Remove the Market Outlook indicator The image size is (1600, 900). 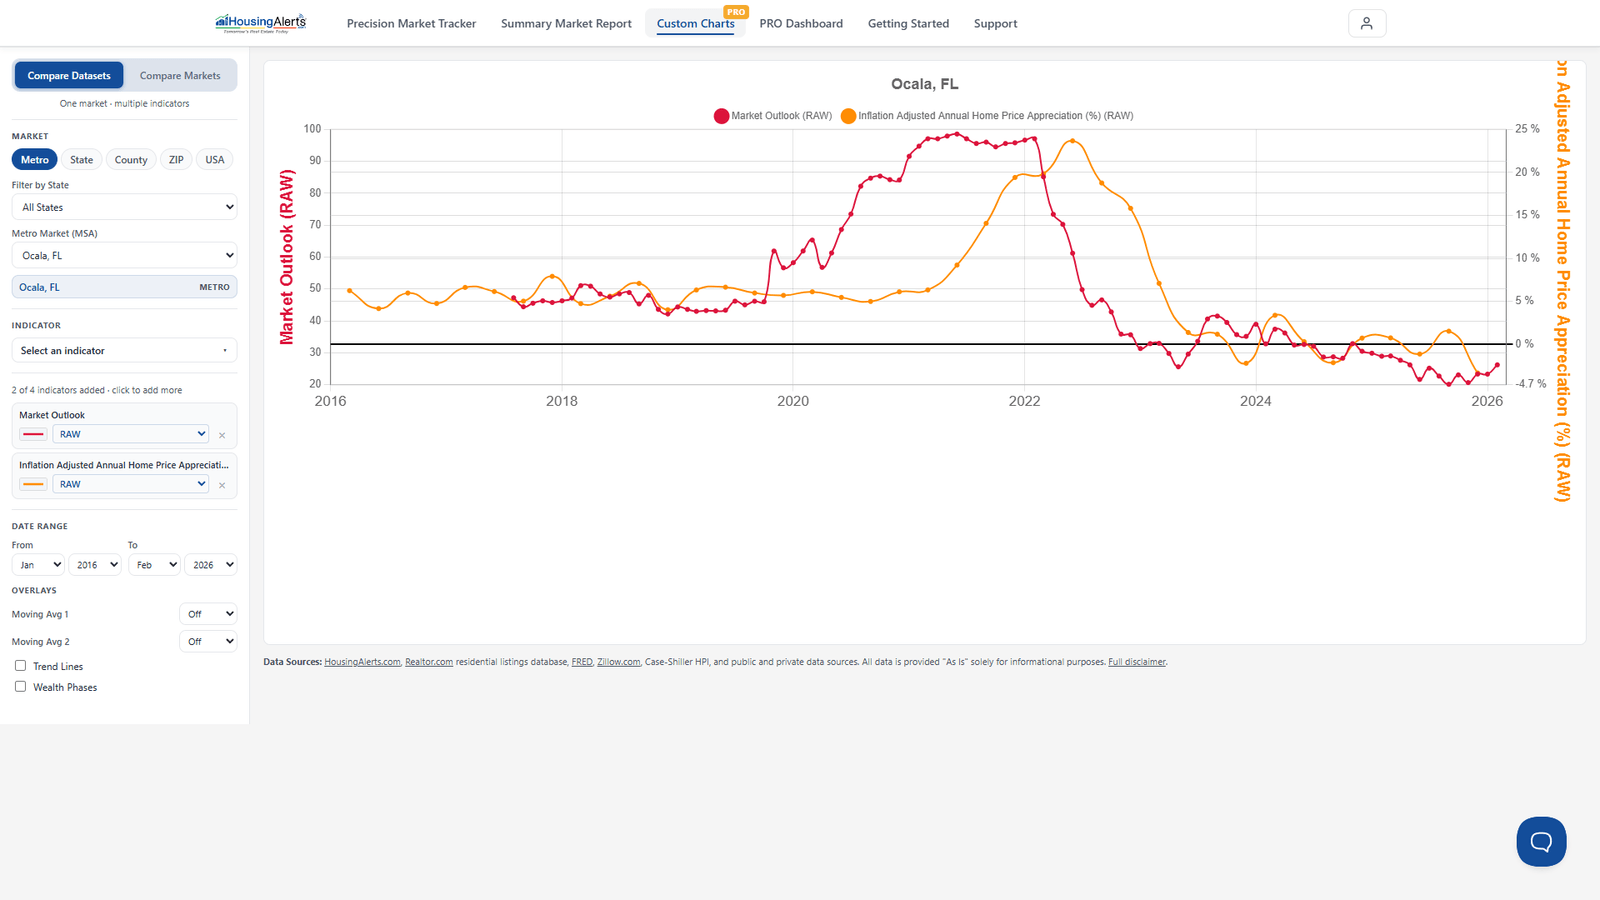click(x=222, y=435)
